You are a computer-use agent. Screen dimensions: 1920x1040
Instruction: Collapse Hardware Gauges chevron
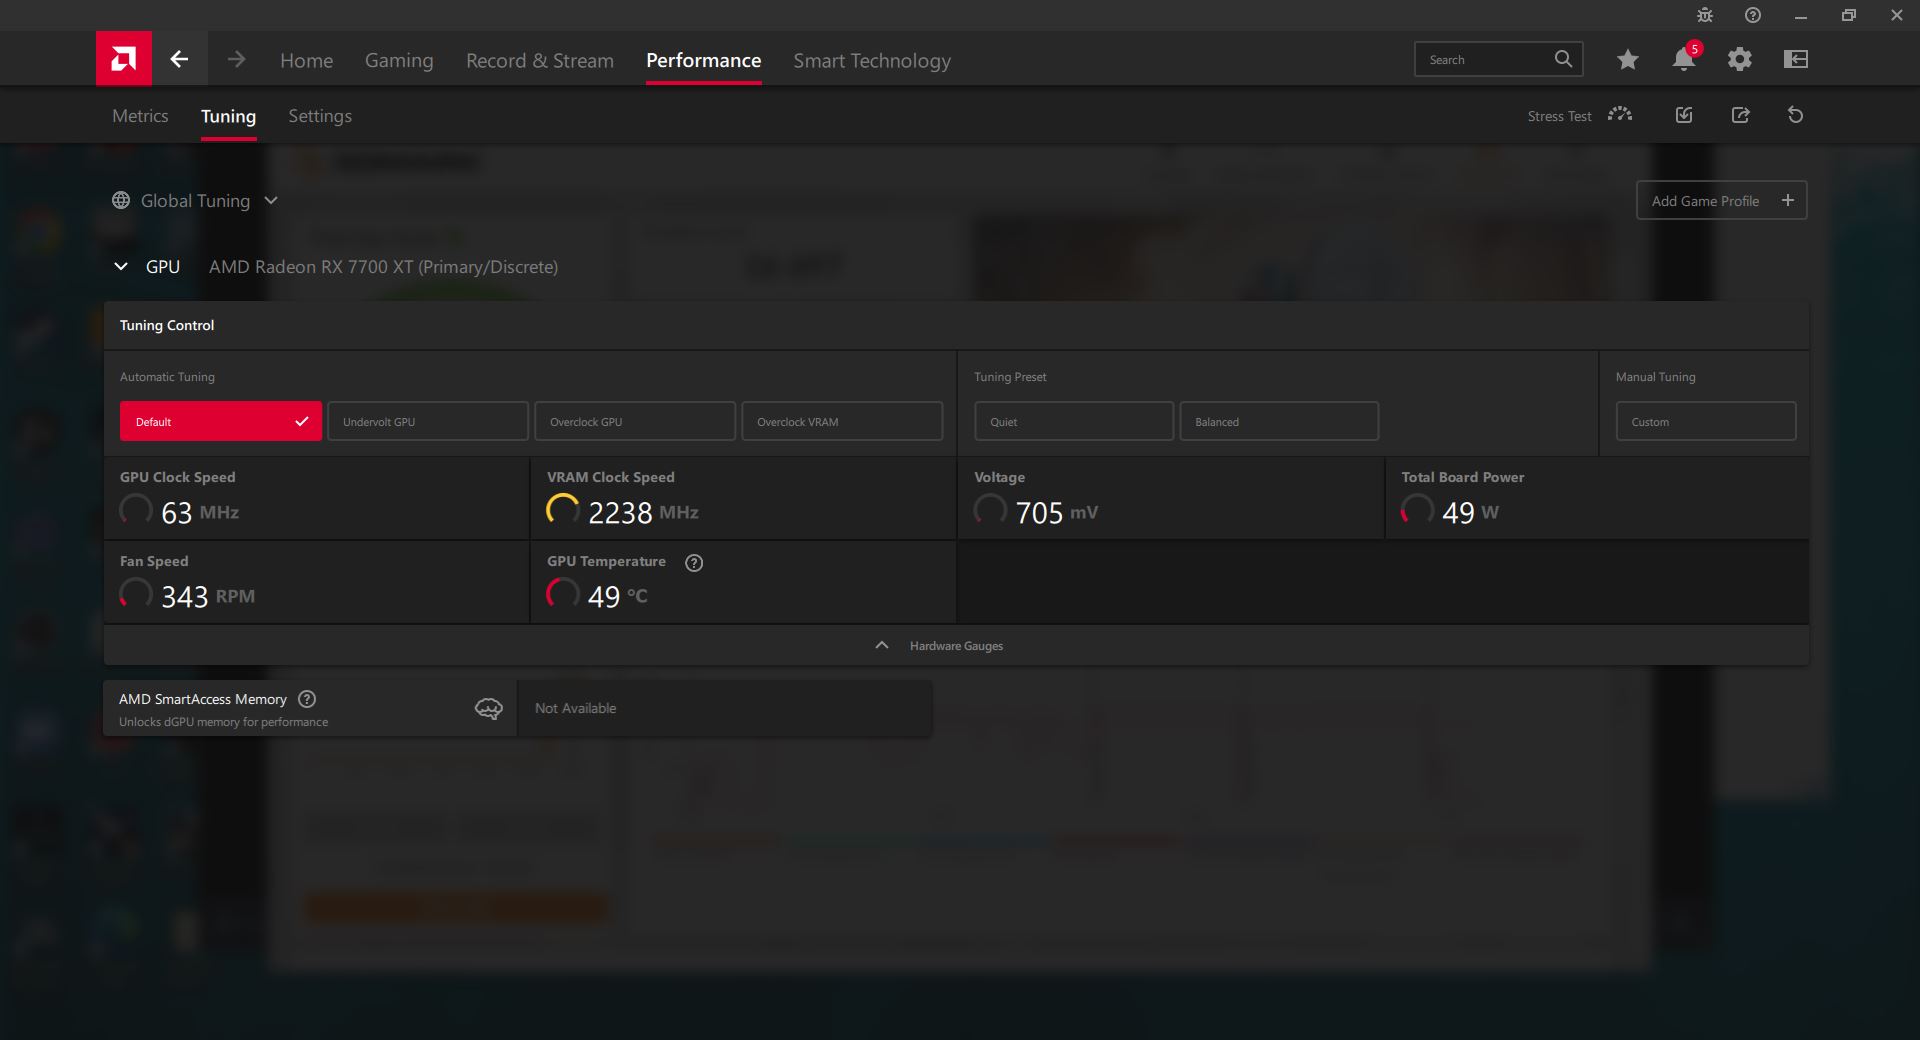[x=882, y=645]
